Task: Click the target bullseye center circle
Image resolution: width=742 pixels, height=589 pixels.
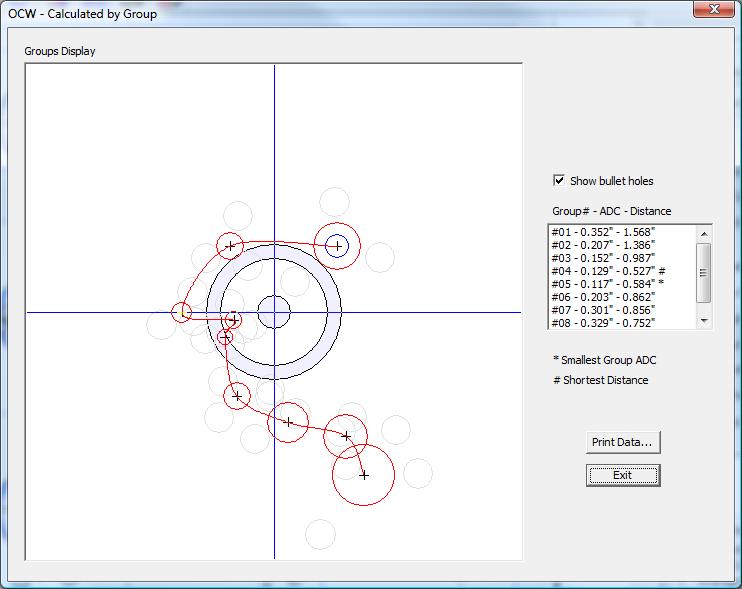Action: [x=274, y=312]
